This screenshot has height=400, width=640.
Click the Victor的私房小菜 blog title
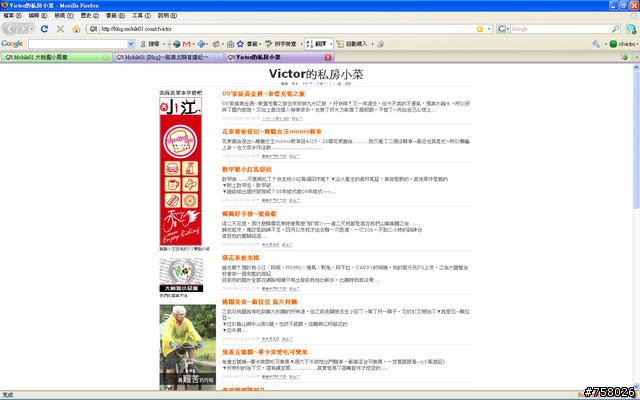(316, 74)
